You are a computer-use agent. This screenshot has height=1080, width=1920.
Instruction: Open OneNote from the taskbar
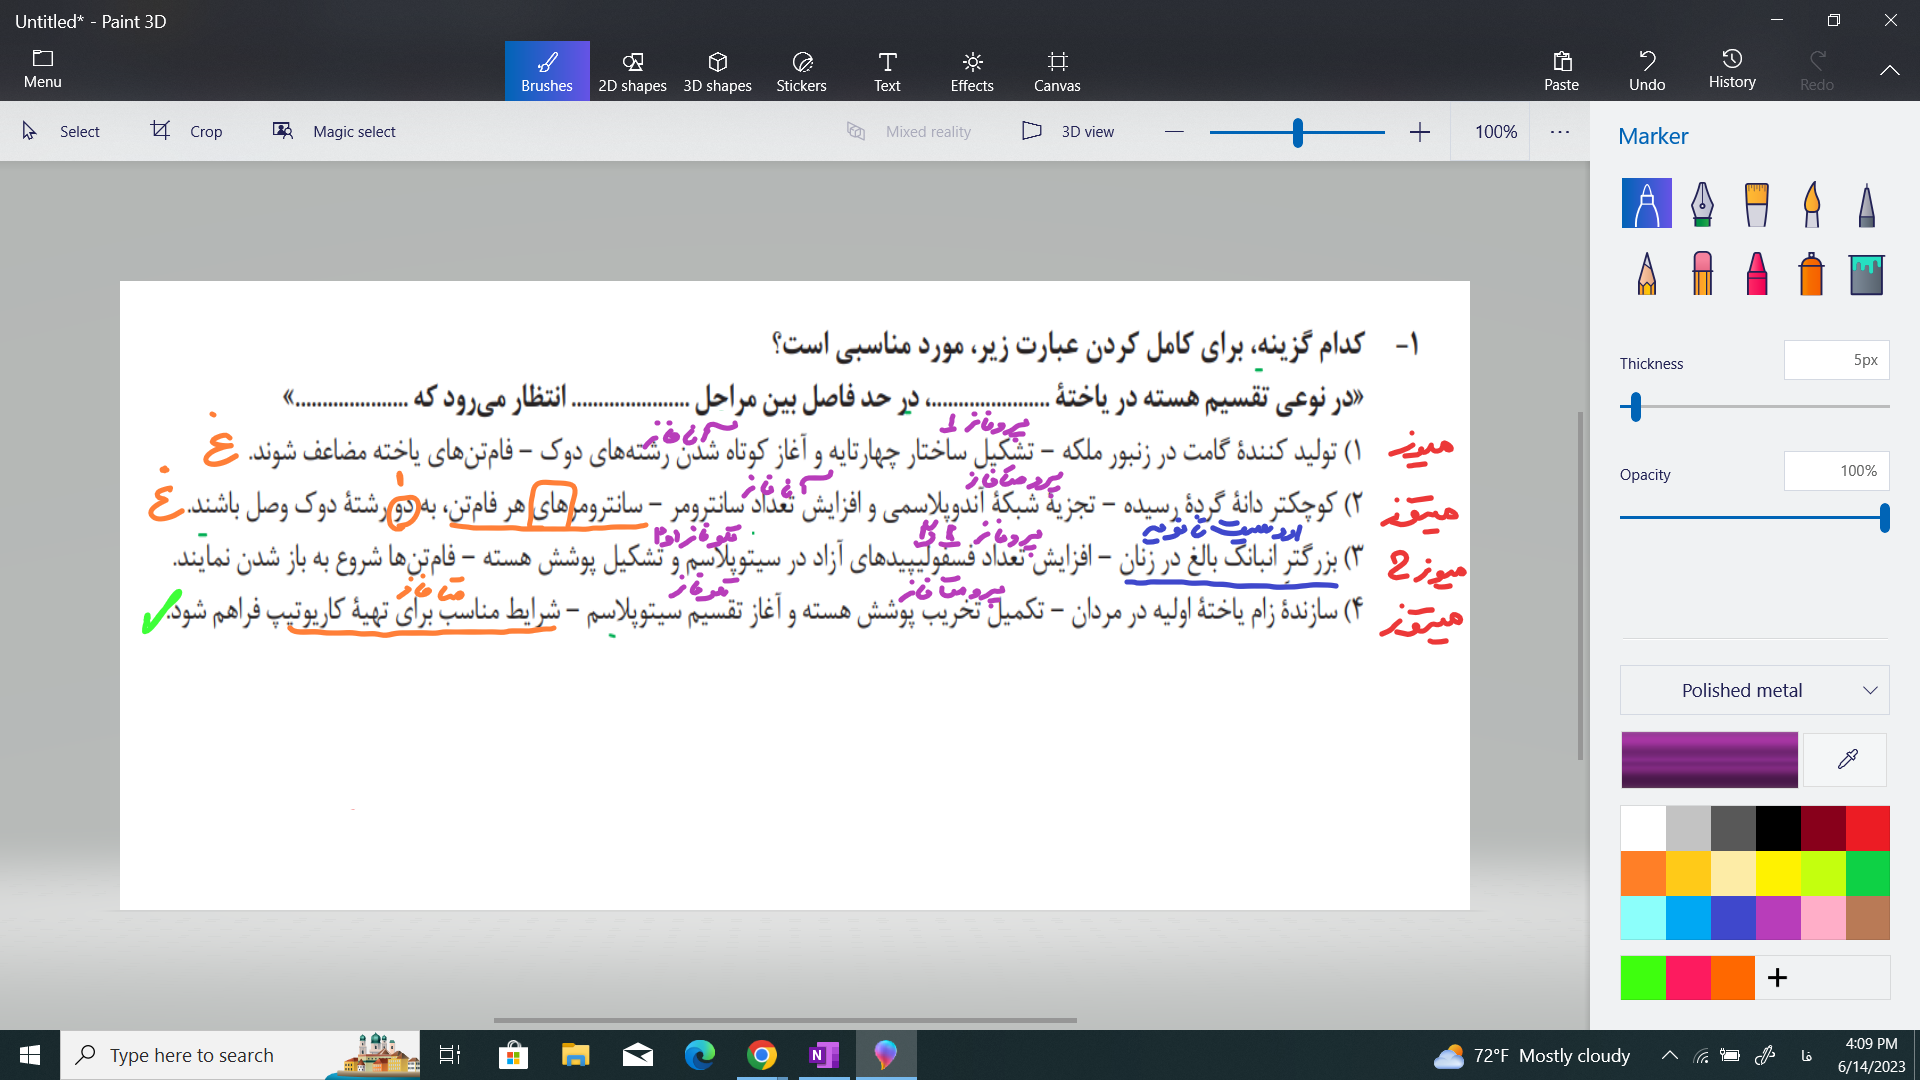824,1055
